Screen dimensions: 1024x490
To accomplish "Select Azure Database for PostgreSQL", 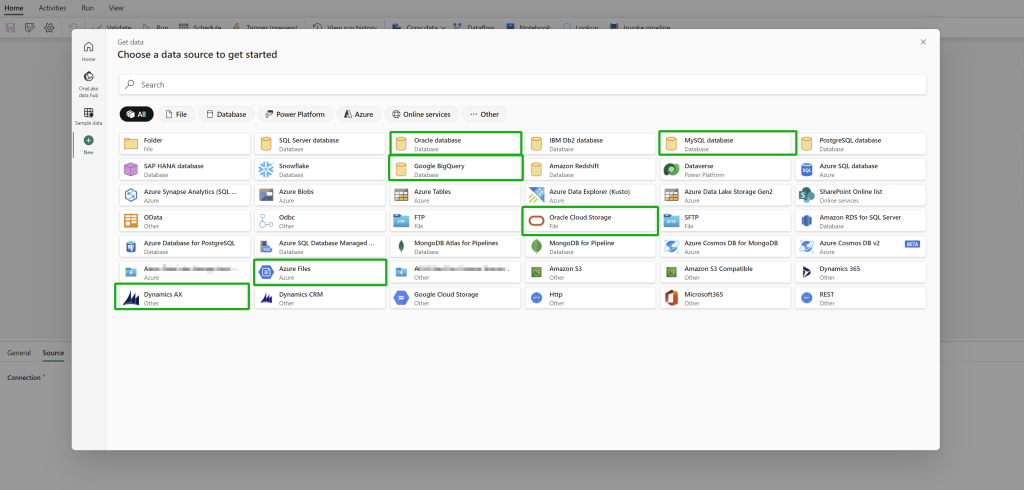I will (x=185, y=247).
